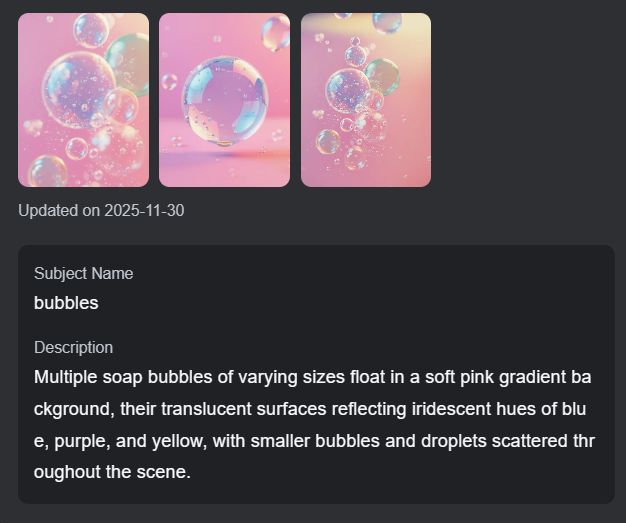Select the subject name value "bubbles"
Viewport: 626px width, 523px height.
(66, 302)
